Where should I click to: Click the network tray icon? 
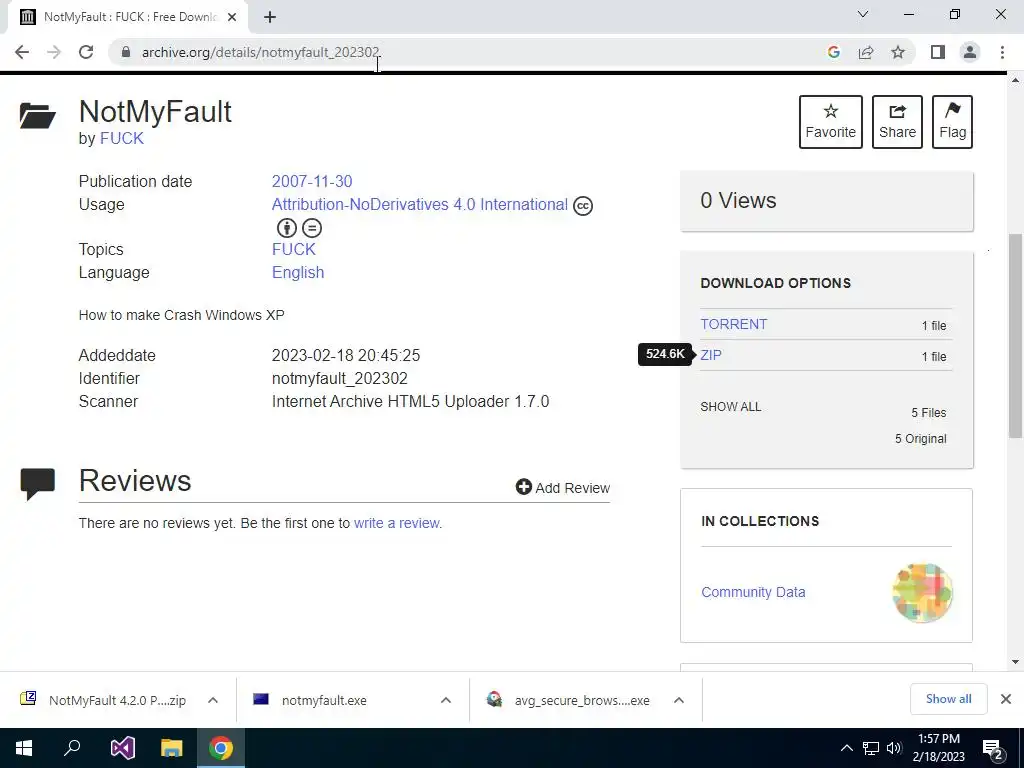click(871, 748)
